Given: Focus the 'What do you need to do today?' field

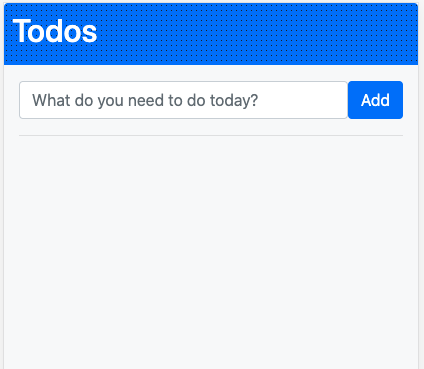Looking at the screenshot, I should click(183, 100).
